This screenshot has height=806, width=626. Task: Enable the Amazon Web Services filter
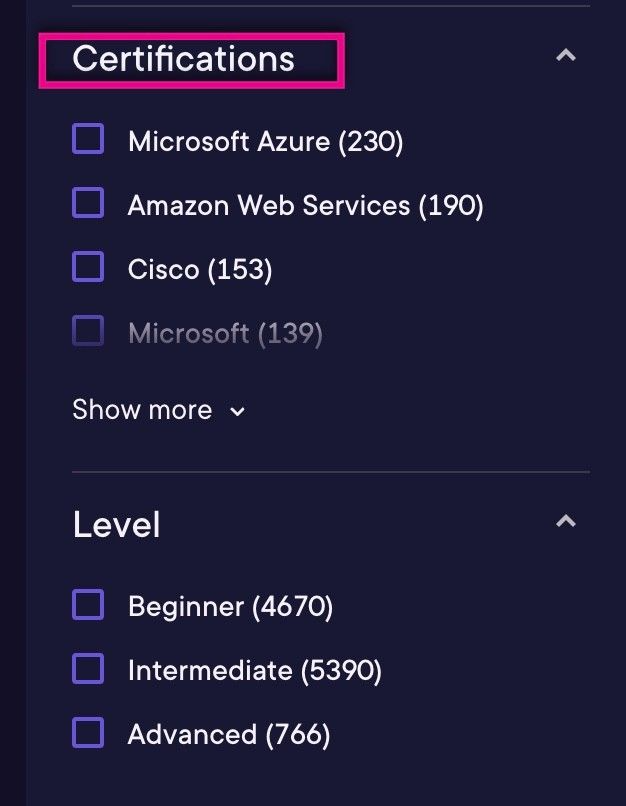point(88,203)
